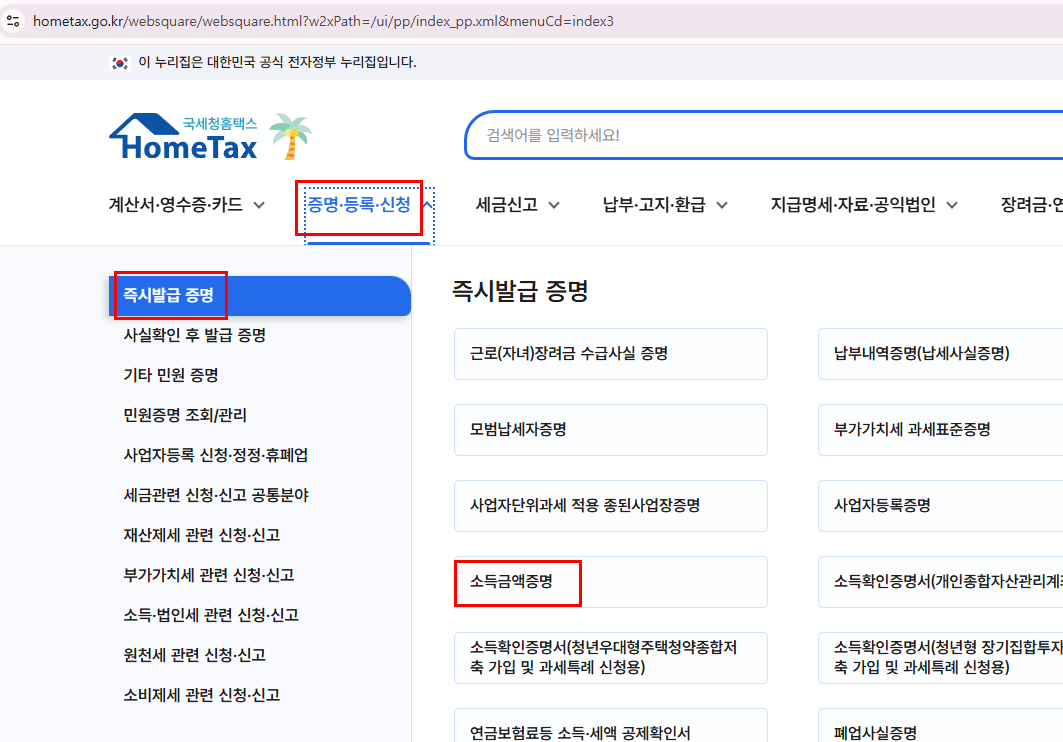This screenshot has width=1063, height=742.
Task: Select 기타 민원 증명 in sidebar
Action: [x=171, y=375]
